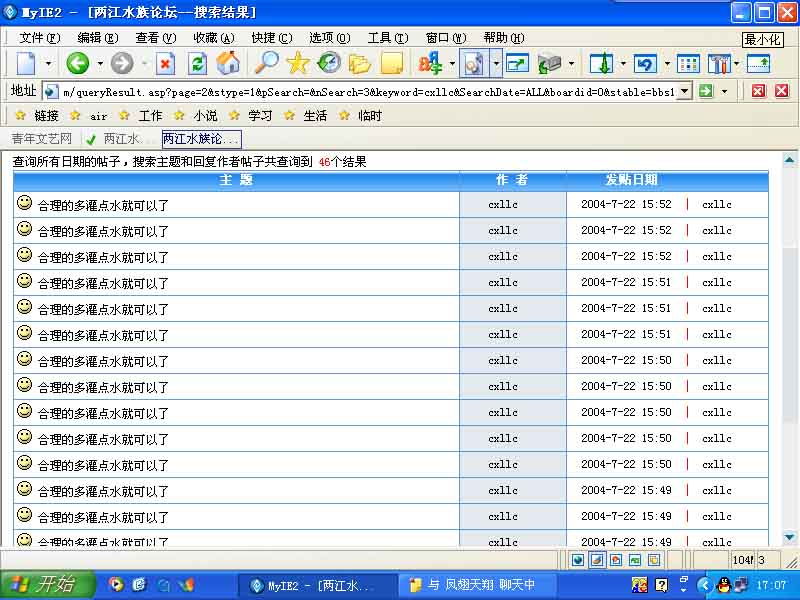
Task: Click the Start 开始 button
Action: pos(47,585)
